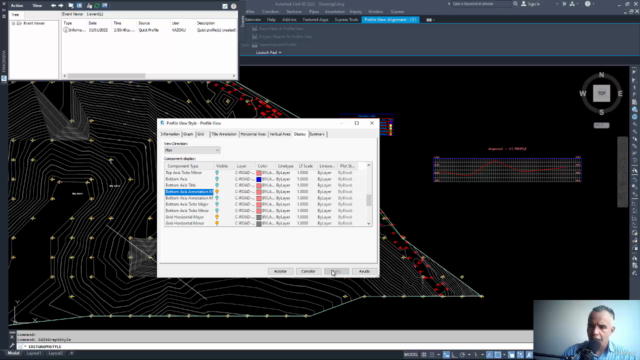Image resolution: width=640 pixels, height=360 pixels.
Task: Toggle visibility bulb for Grid Horizontal Major
Action: (217, 217)
